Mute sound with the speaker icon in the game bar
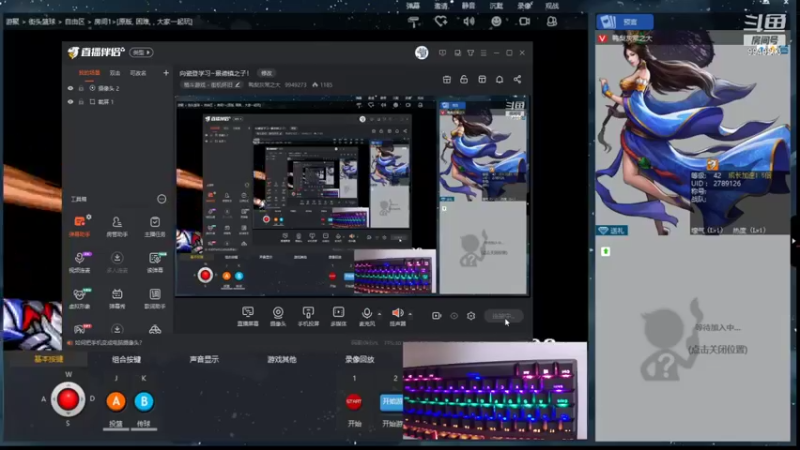The height and width of the screenshot is (450, 800). coord(468,21)
